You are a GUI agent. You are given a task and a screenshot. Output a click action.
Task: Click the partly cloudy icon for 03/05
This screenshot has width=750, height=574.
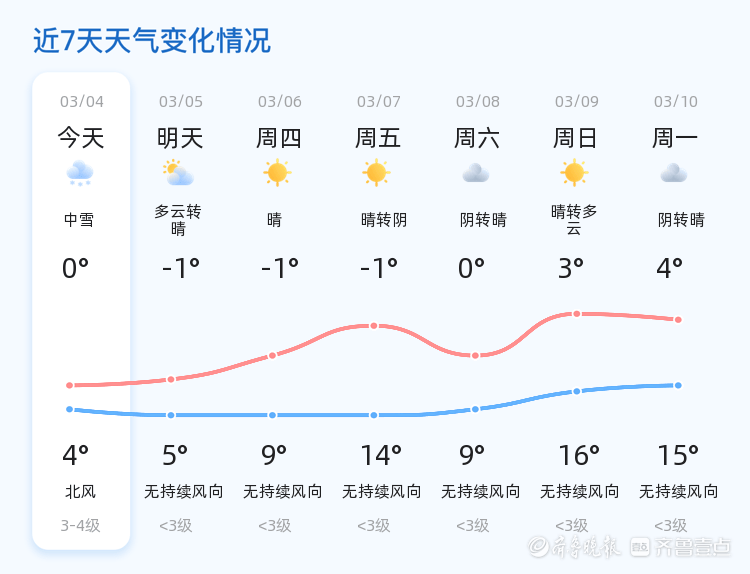(178, 173)
